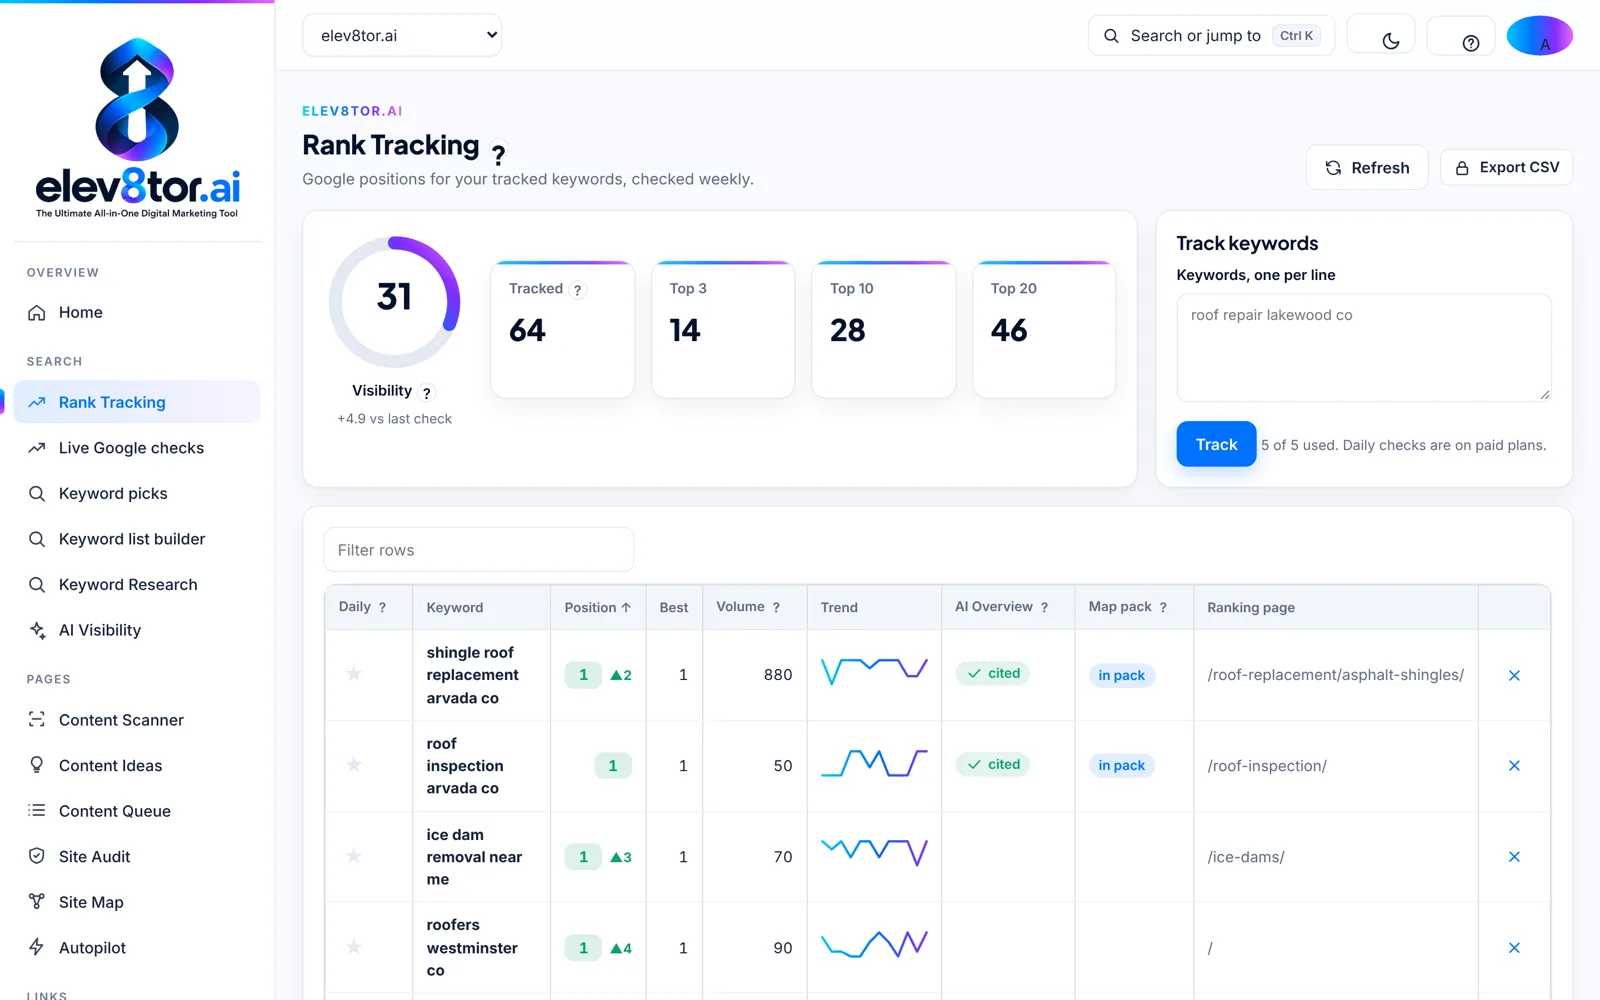The height and width of the screenshot is (1000, 1600).
Task: Click trend sparkline for roofers westminster co
Action: coord(874,944)
